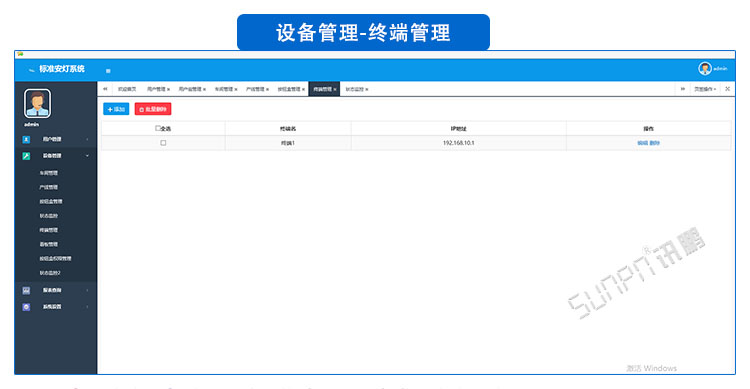The image size is (750, 389).
Task: Click the admin name under sidebar avatar
Action: [x=32, y=124]
